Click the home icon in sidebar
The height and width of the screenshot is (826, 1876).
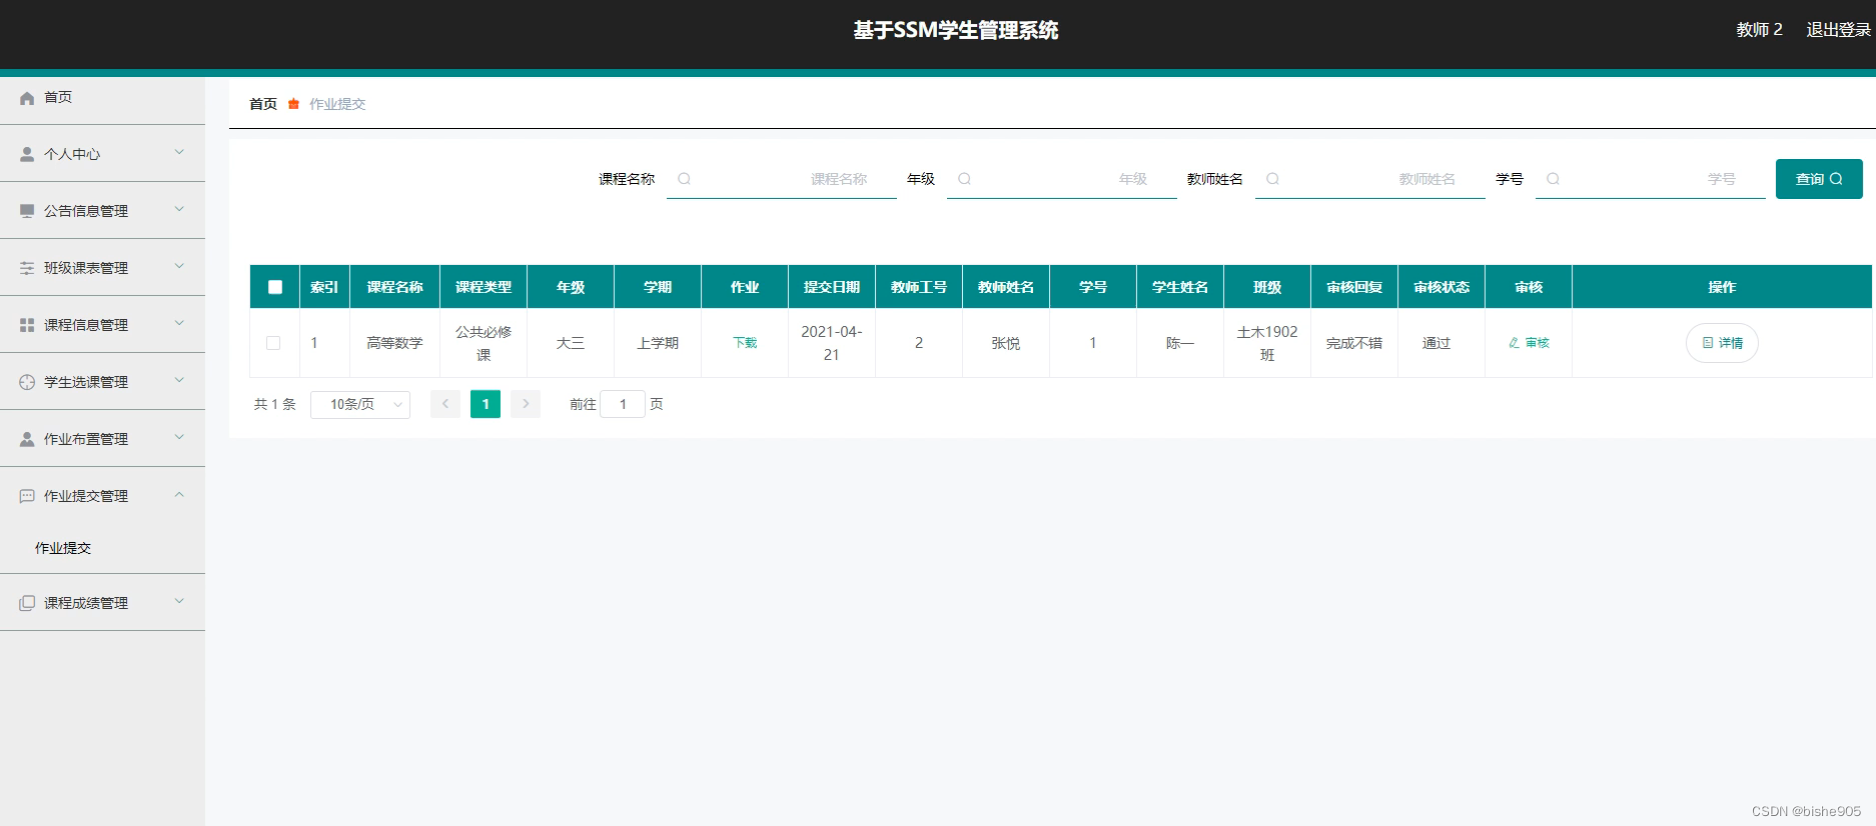click(x=27, y=98)
